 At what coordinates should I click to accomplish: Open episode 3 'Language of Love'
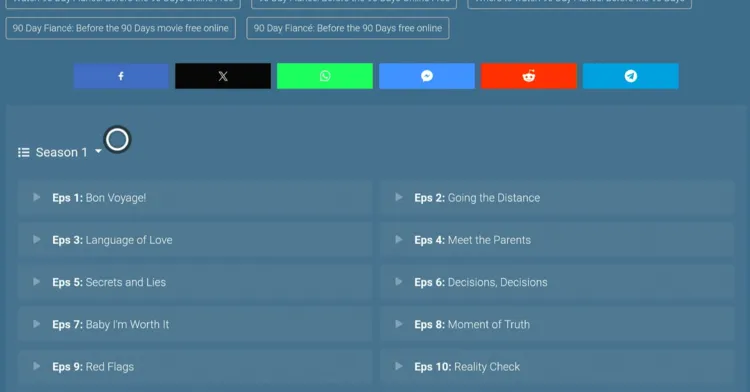coord(195,240)
